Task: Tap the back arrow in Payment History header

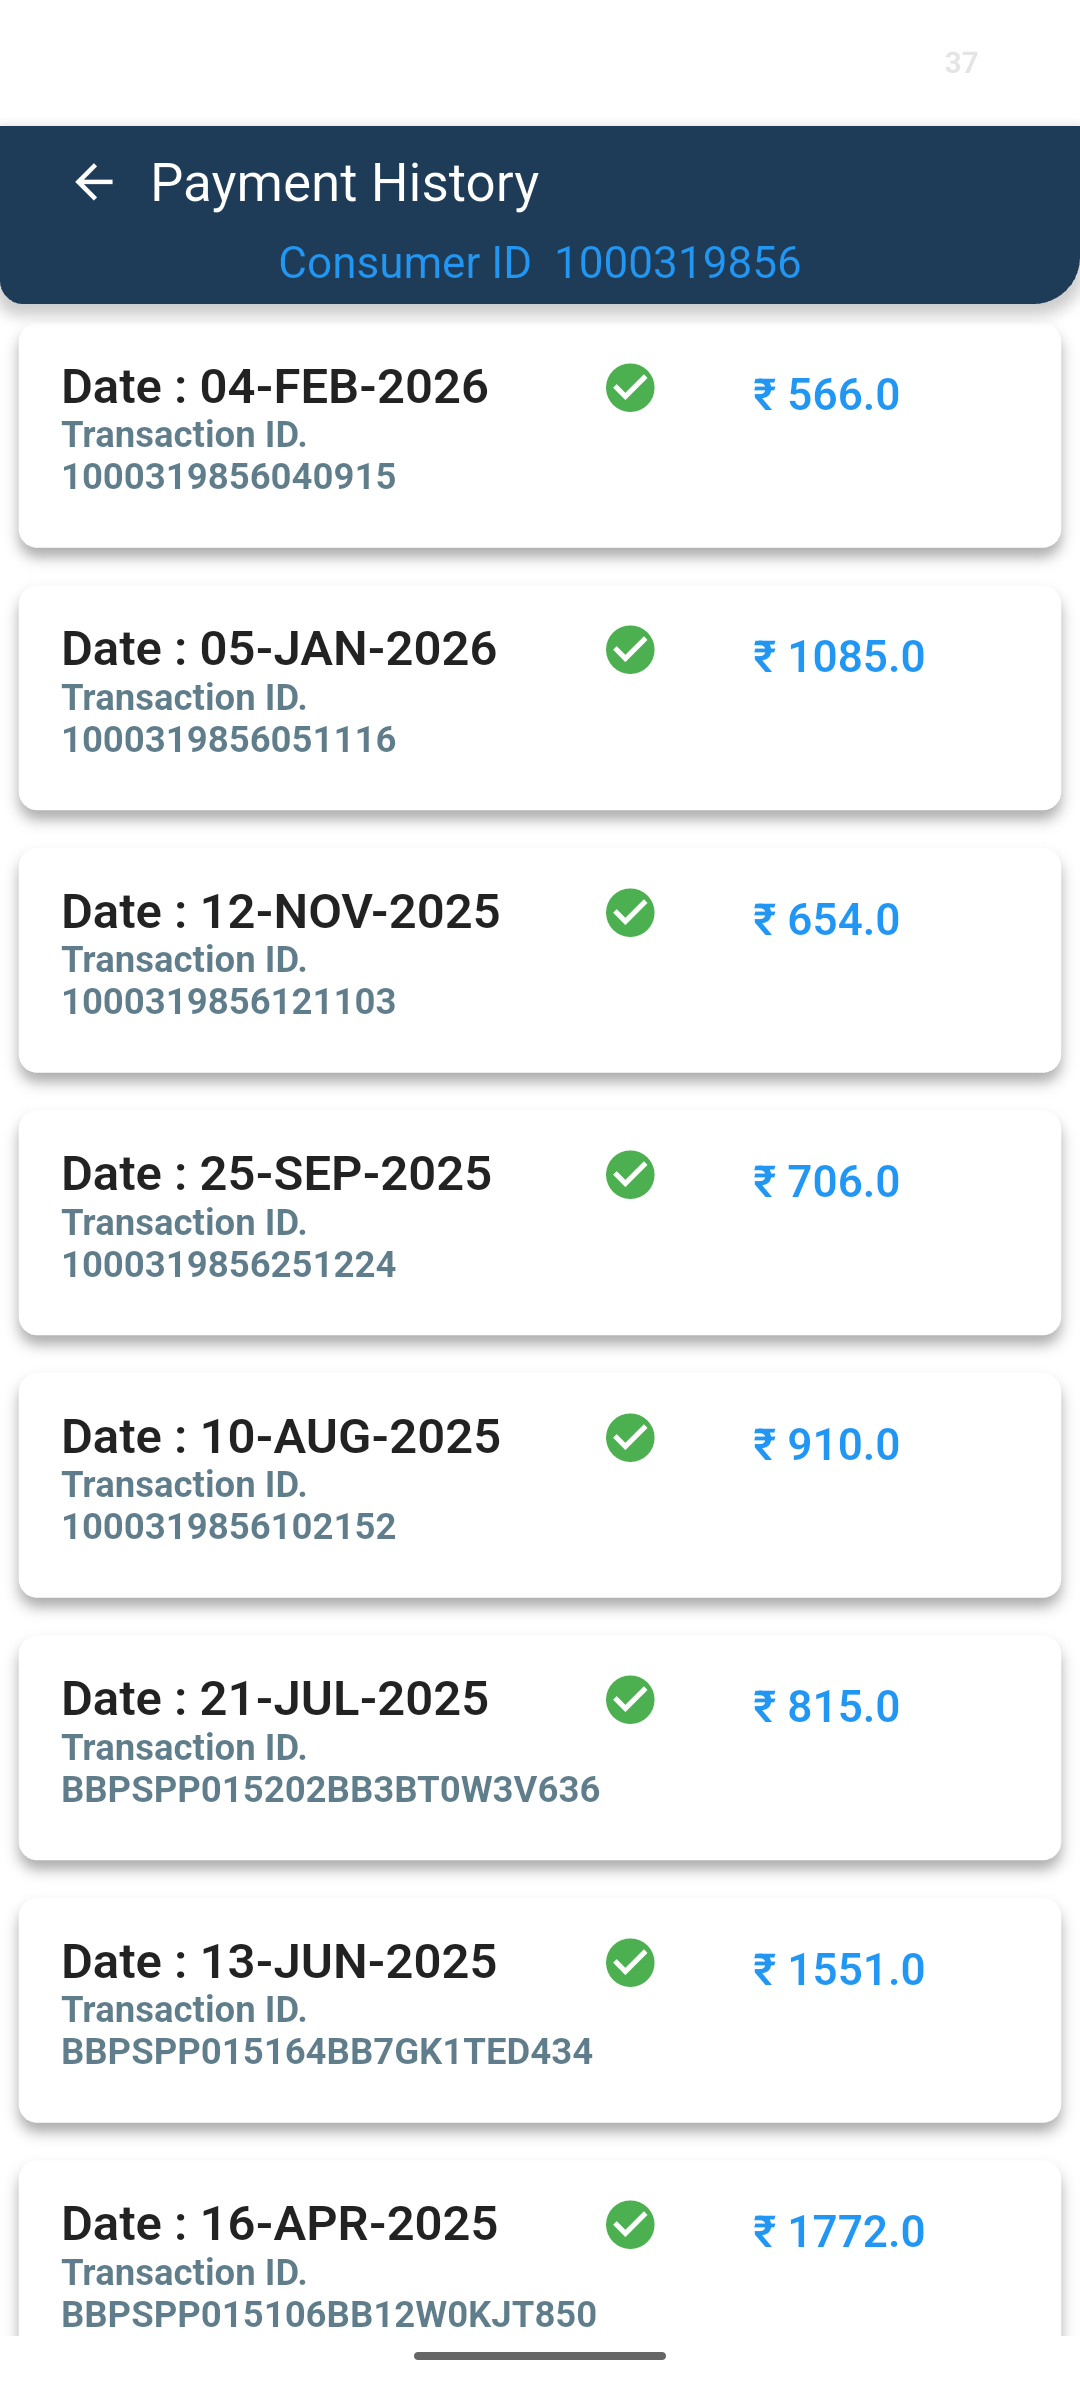Action: point(94,182)
